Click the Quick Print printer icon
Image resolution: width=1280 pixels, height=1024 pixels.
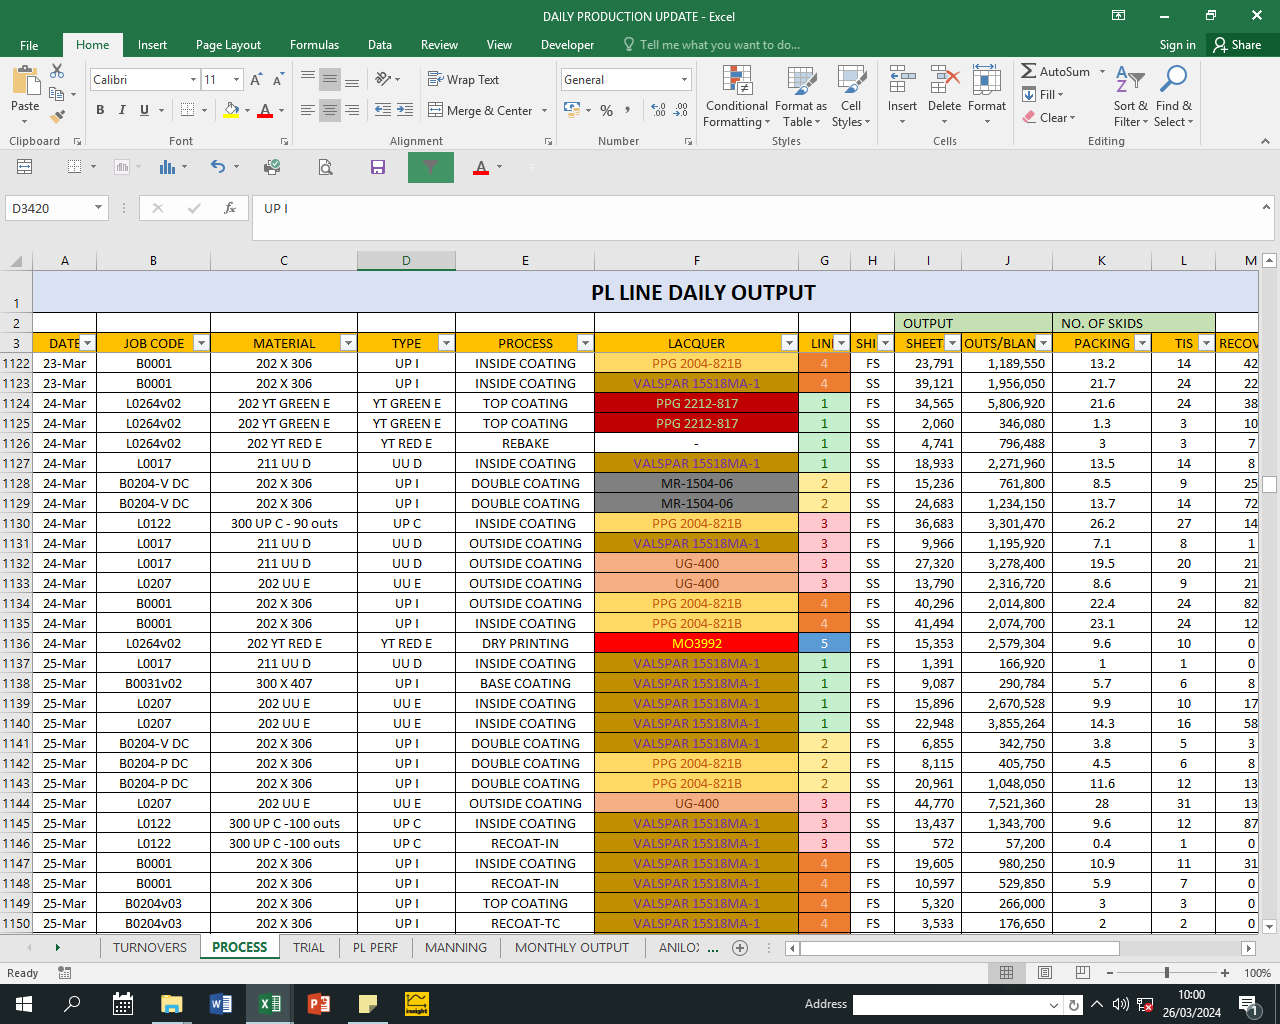272,167
